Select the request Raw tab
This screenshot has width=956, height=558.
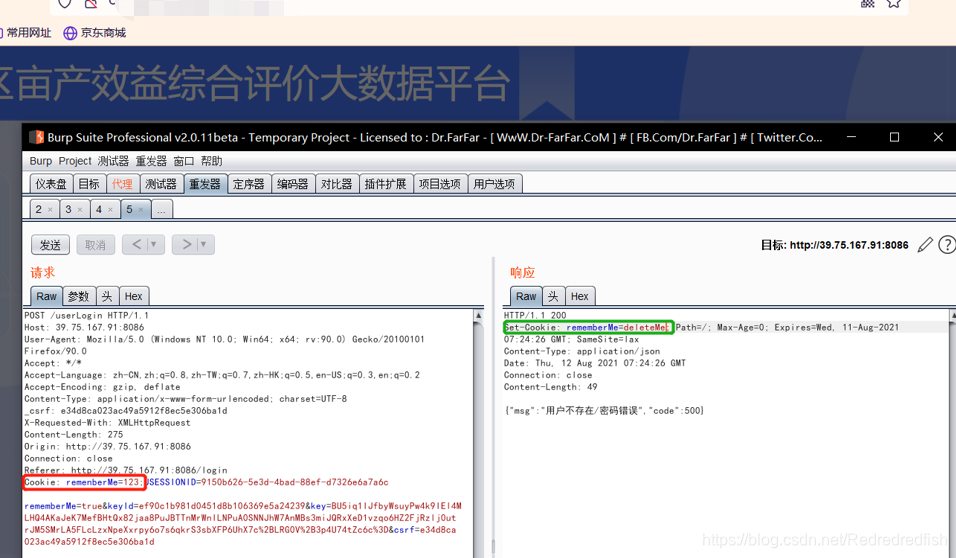pyautogui.click(x=46, y=296)
